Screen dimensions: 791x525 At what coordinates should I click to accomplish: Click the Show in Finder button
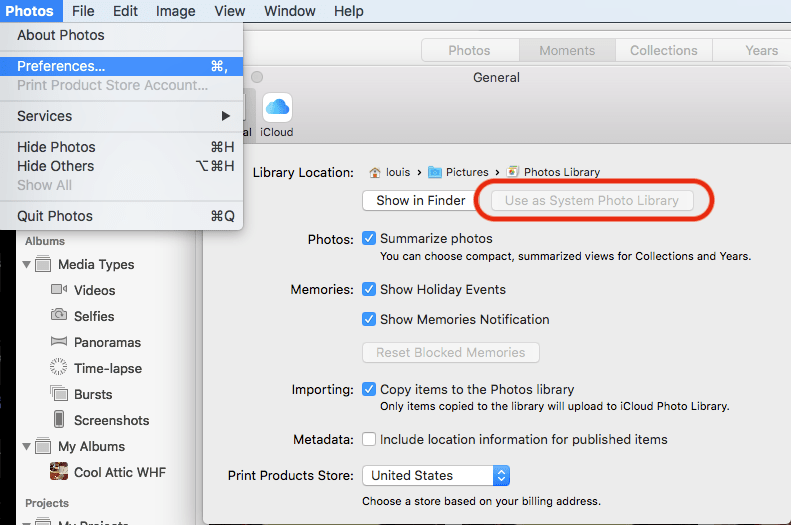420,200
